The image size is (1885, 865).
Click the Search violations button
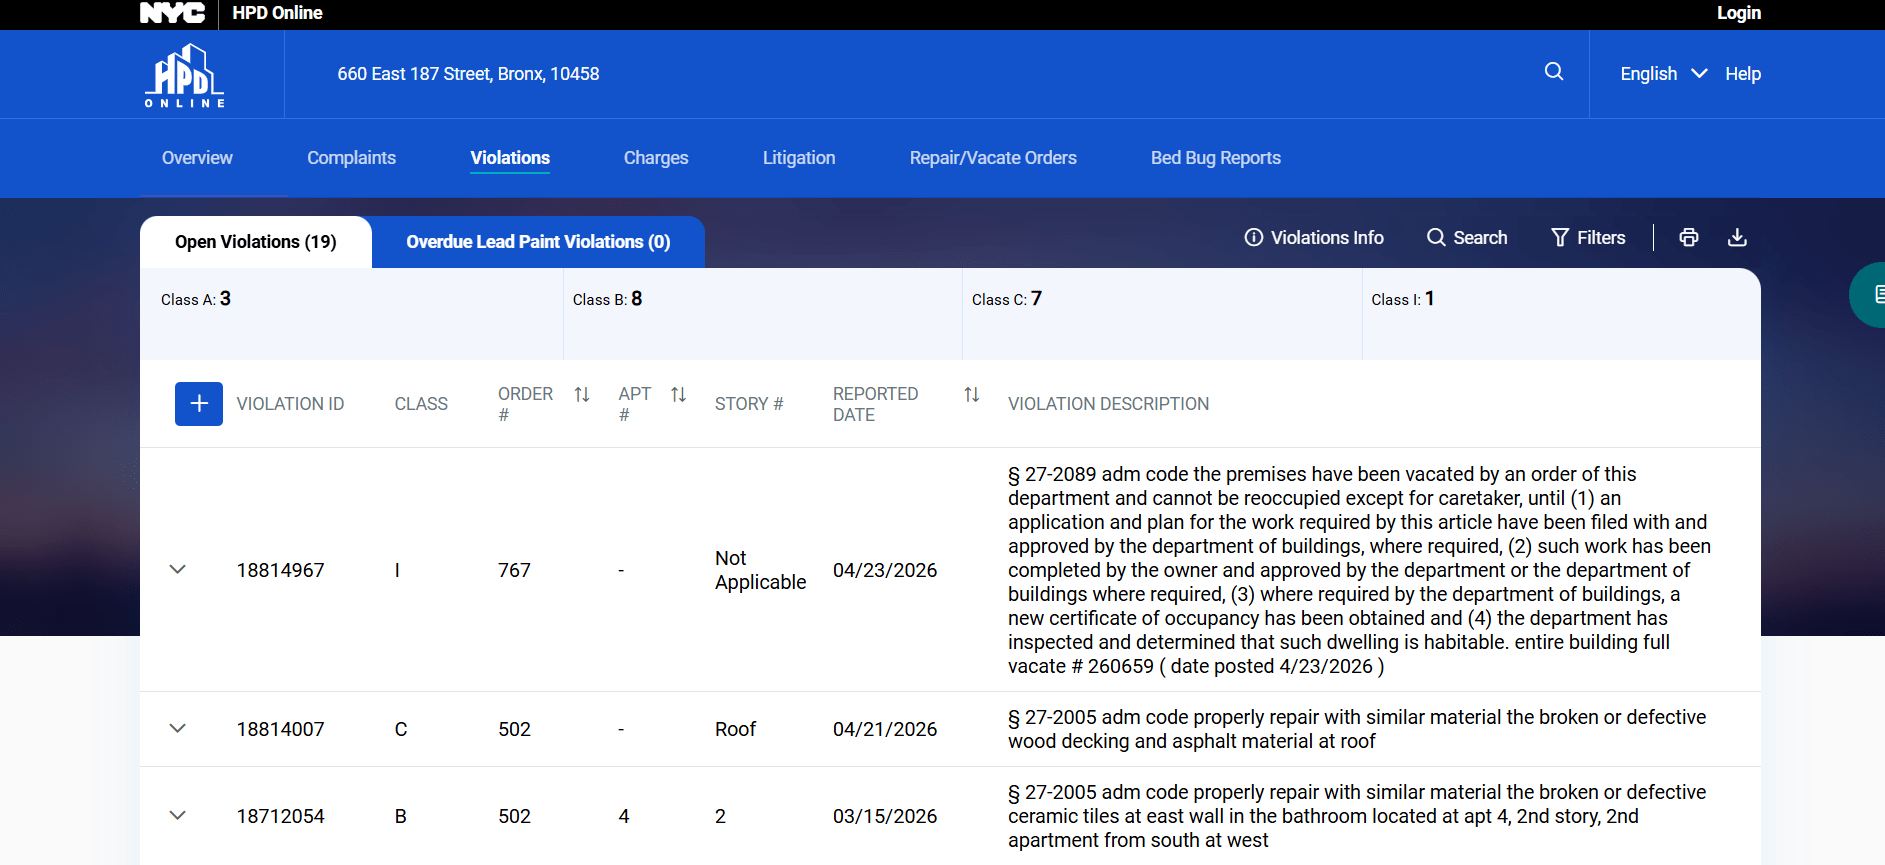[x=1466, y=238]
